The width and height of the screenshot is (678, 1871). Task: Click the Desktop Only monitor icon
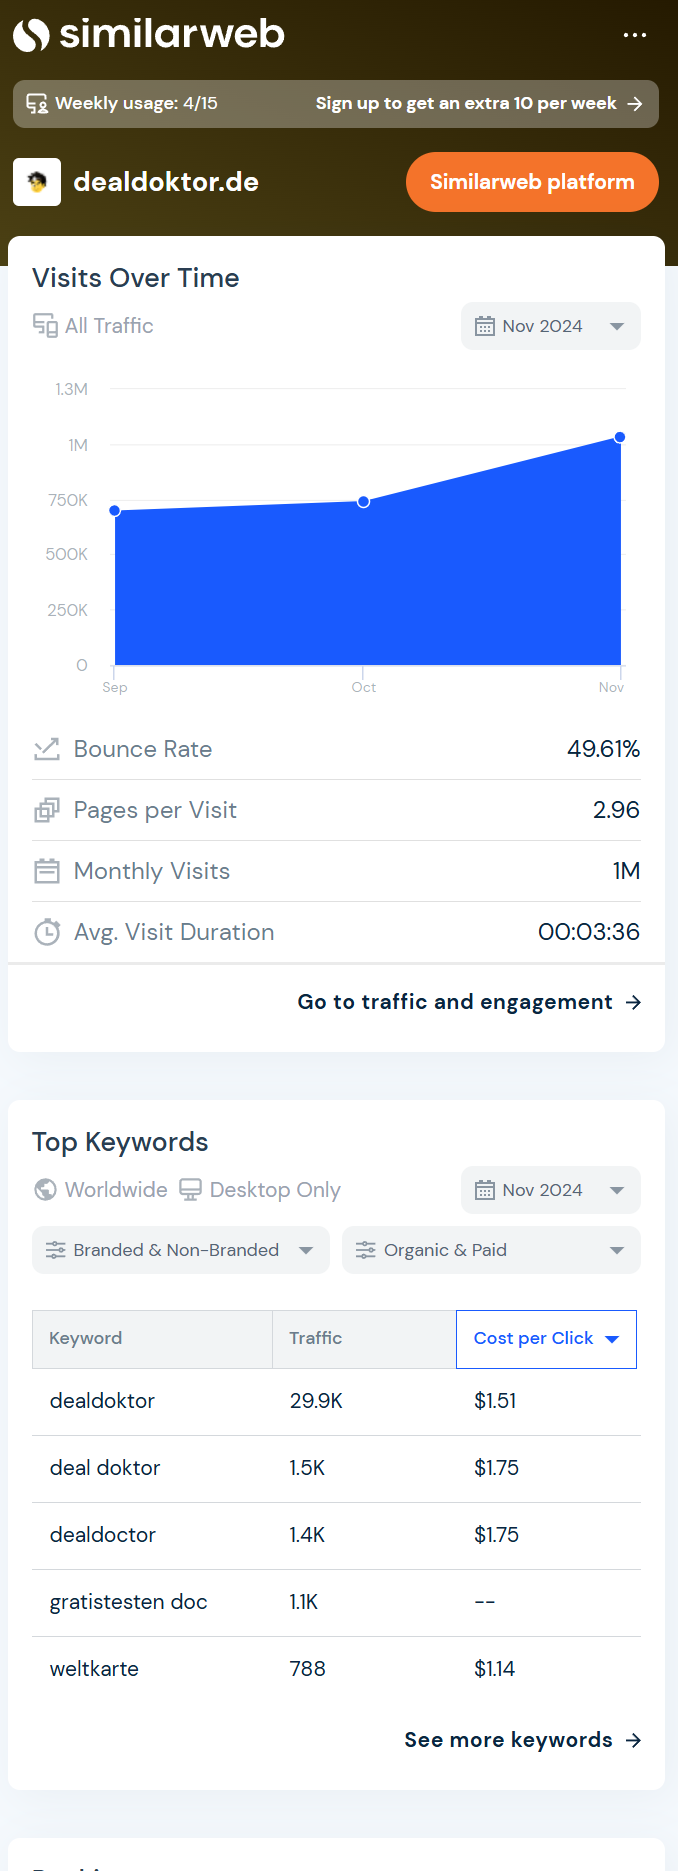(190, 1189)
